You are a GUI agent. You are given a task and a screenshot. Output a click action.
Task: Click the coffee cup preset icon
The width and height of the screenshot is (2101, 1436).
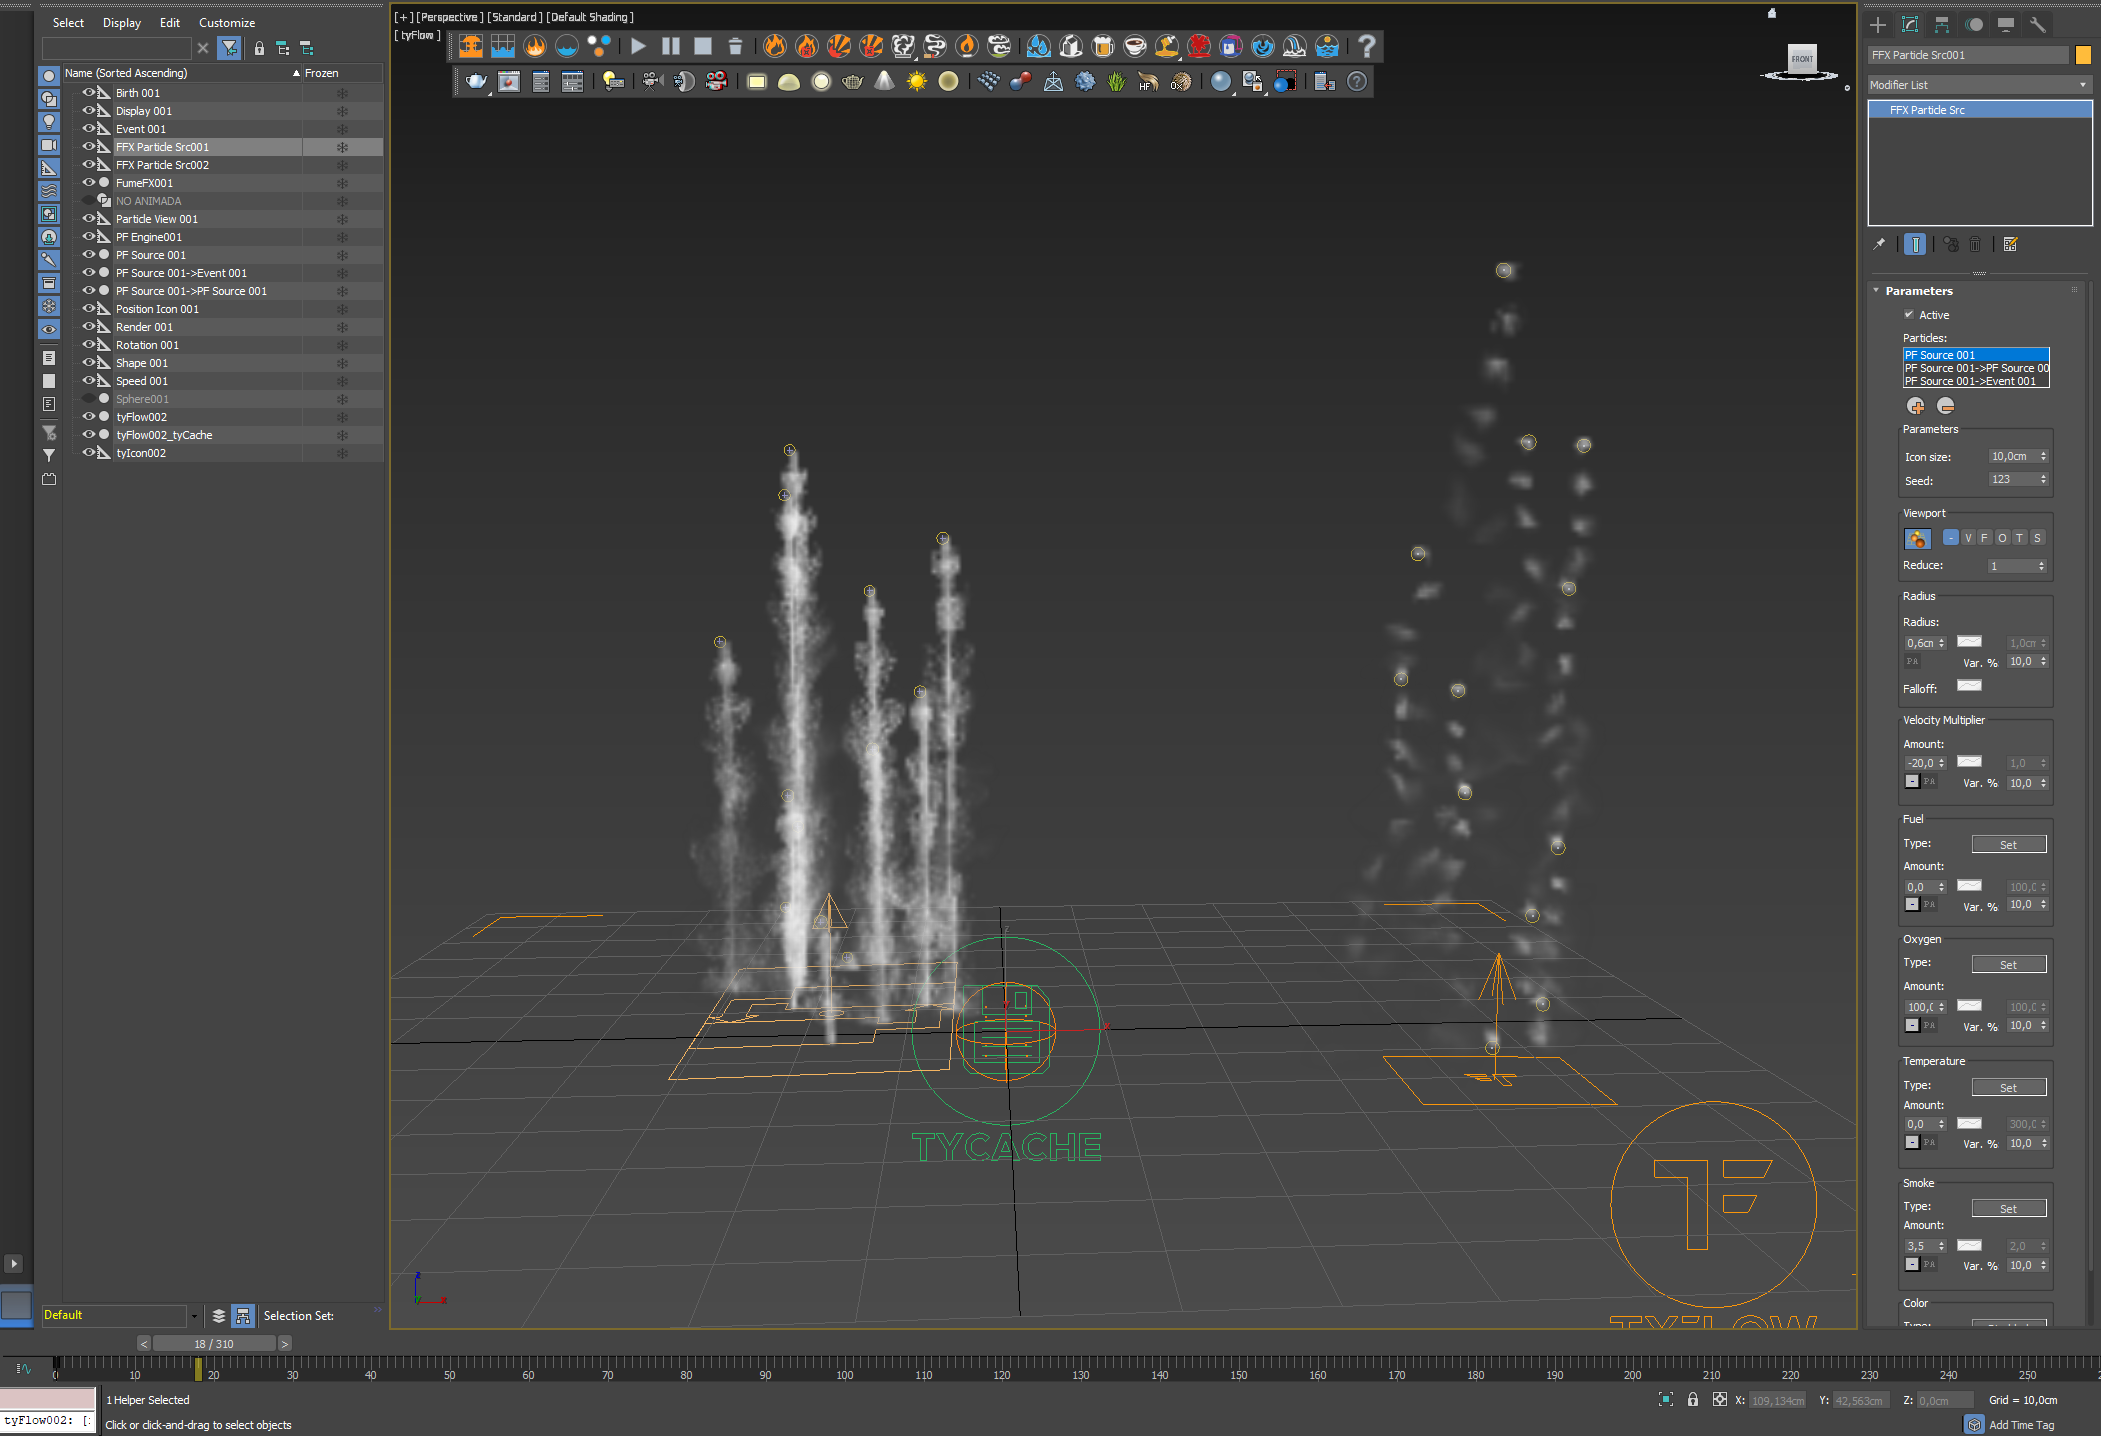click(x=1134, y=46)
